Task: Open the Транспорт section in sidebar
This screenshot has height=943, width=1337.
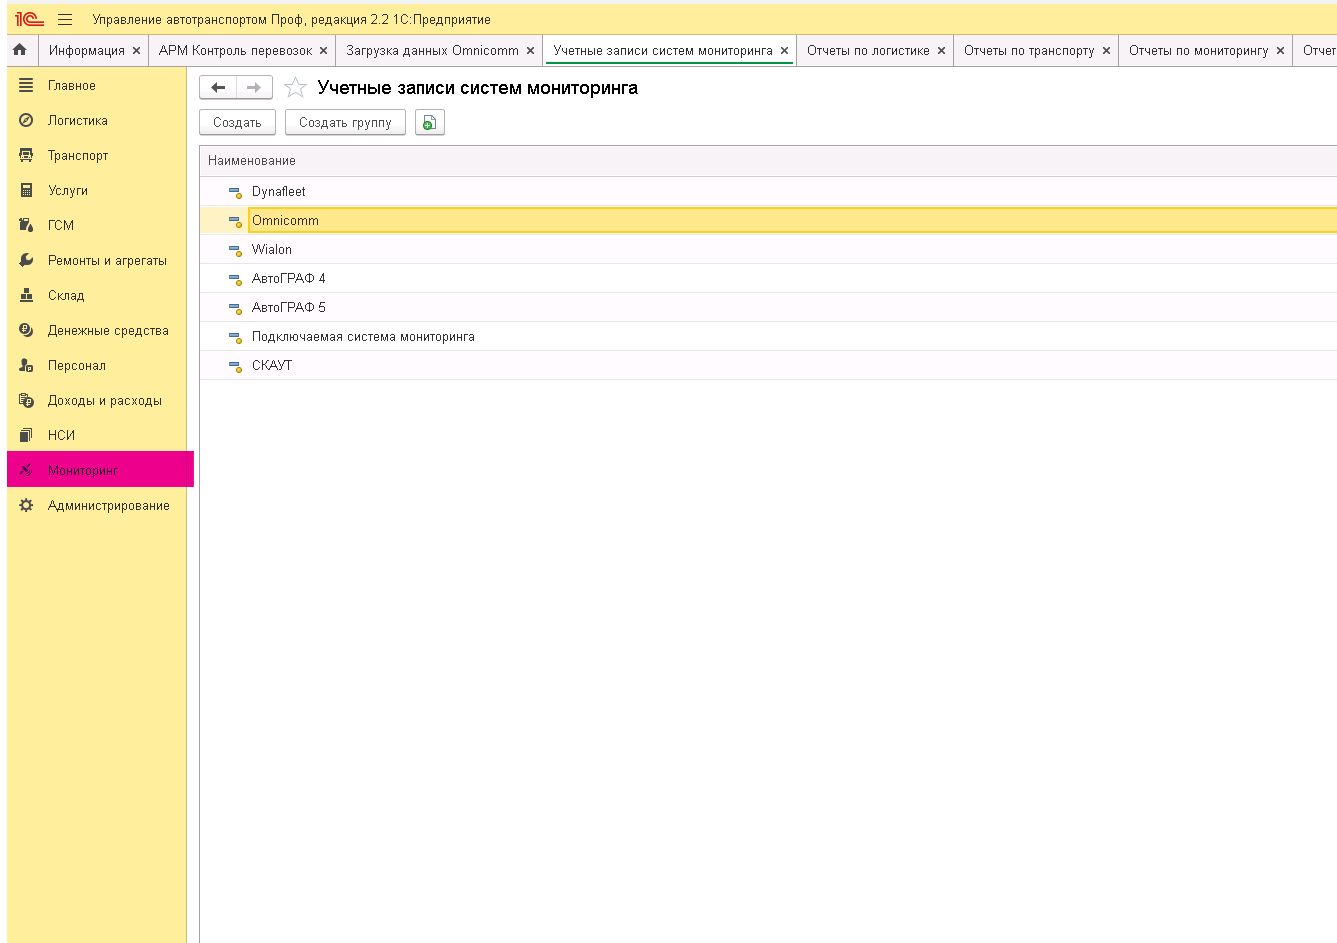Action: (x=77, y=156)
